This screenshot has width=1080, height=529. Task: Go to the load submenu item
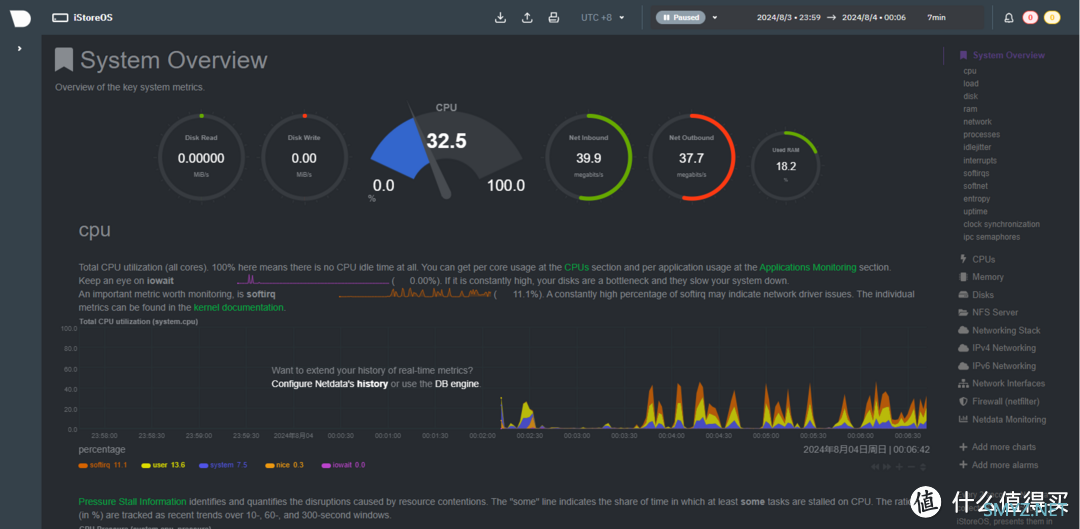tap(970, 83)
